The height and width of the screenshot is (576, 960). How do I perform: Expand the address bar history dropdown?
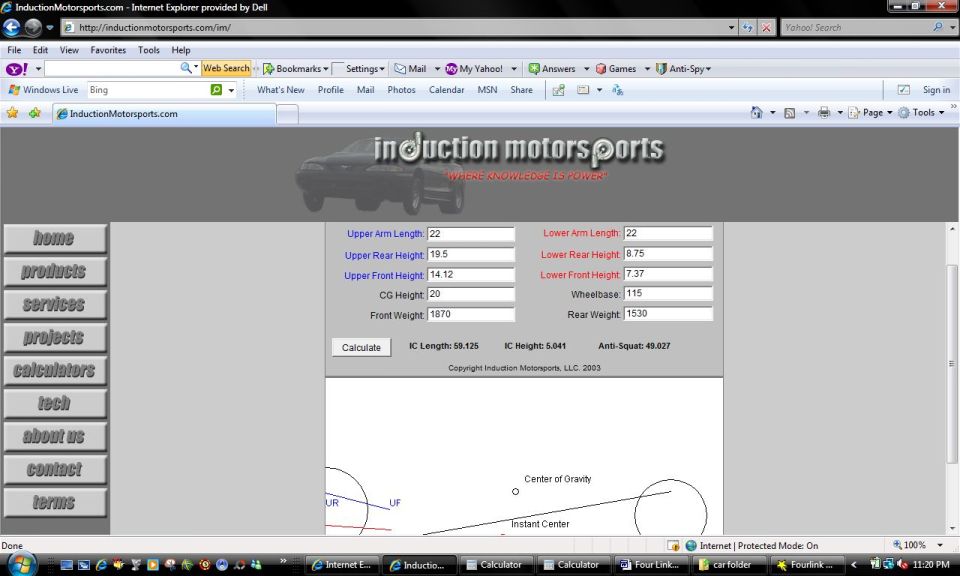[x=731, y=28]
